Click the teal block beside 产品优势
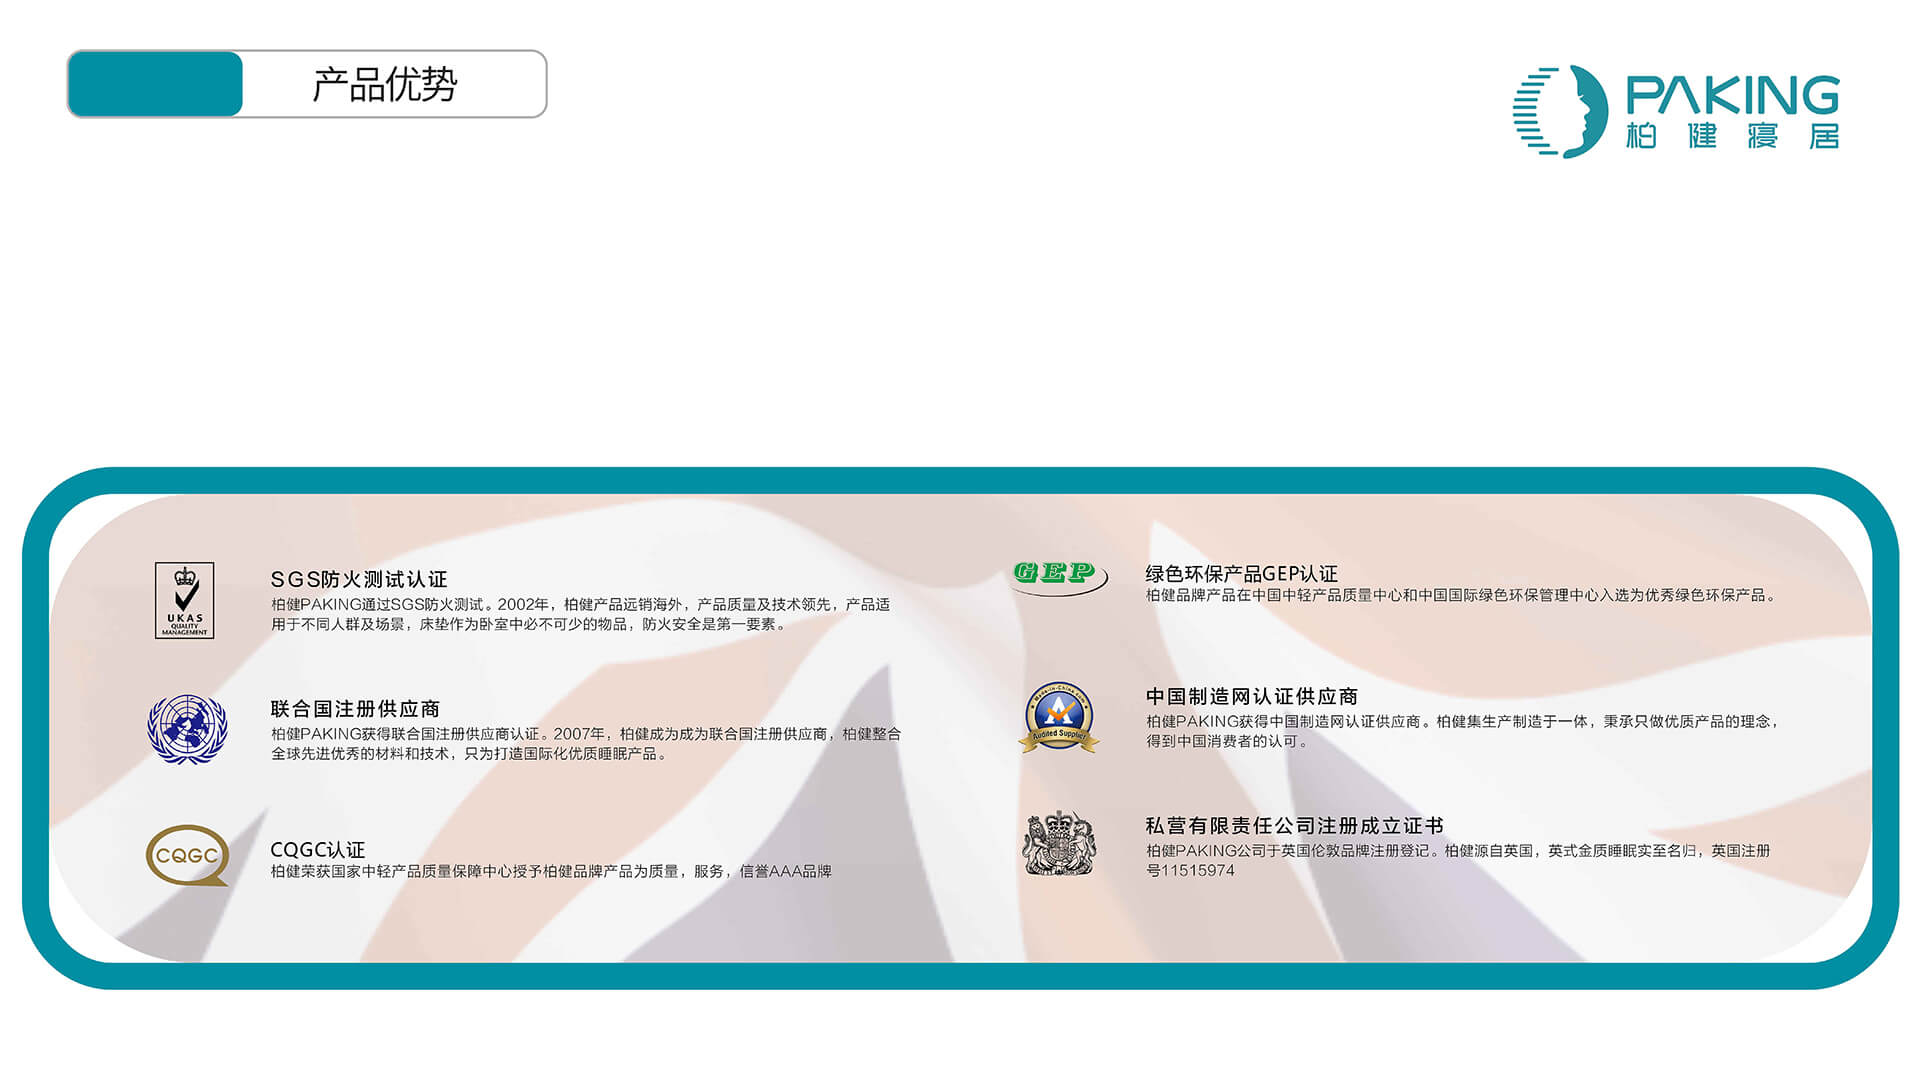 point(155,84)
